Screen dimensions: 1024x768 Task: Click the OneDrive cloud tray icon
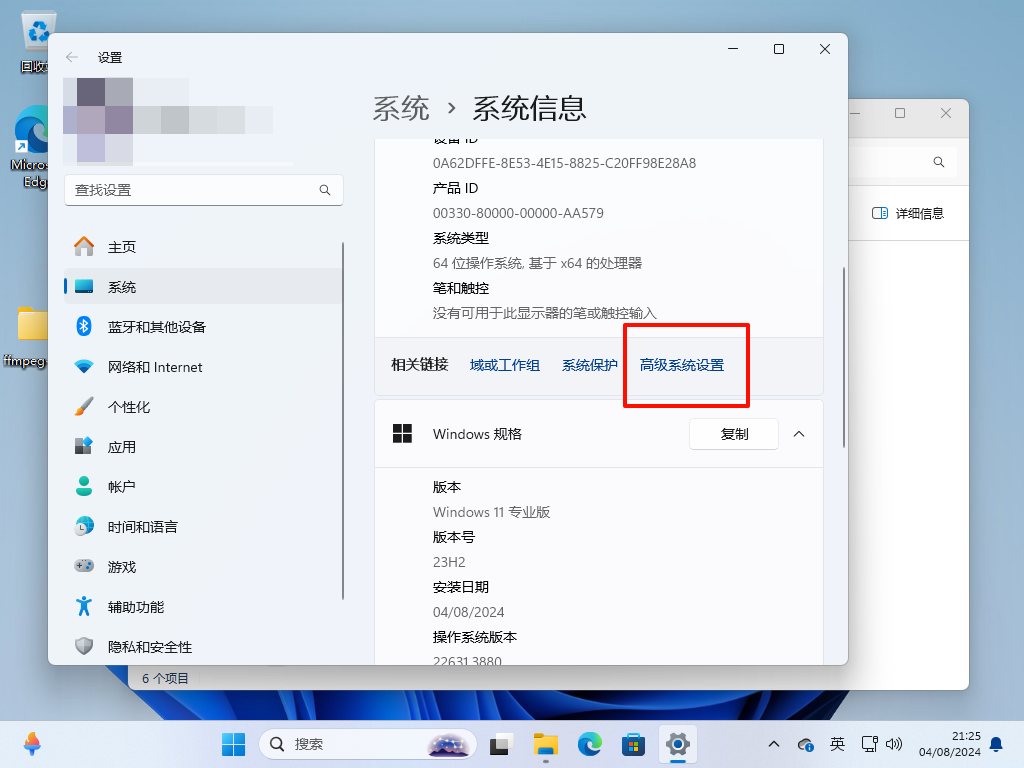pos(805,744)
